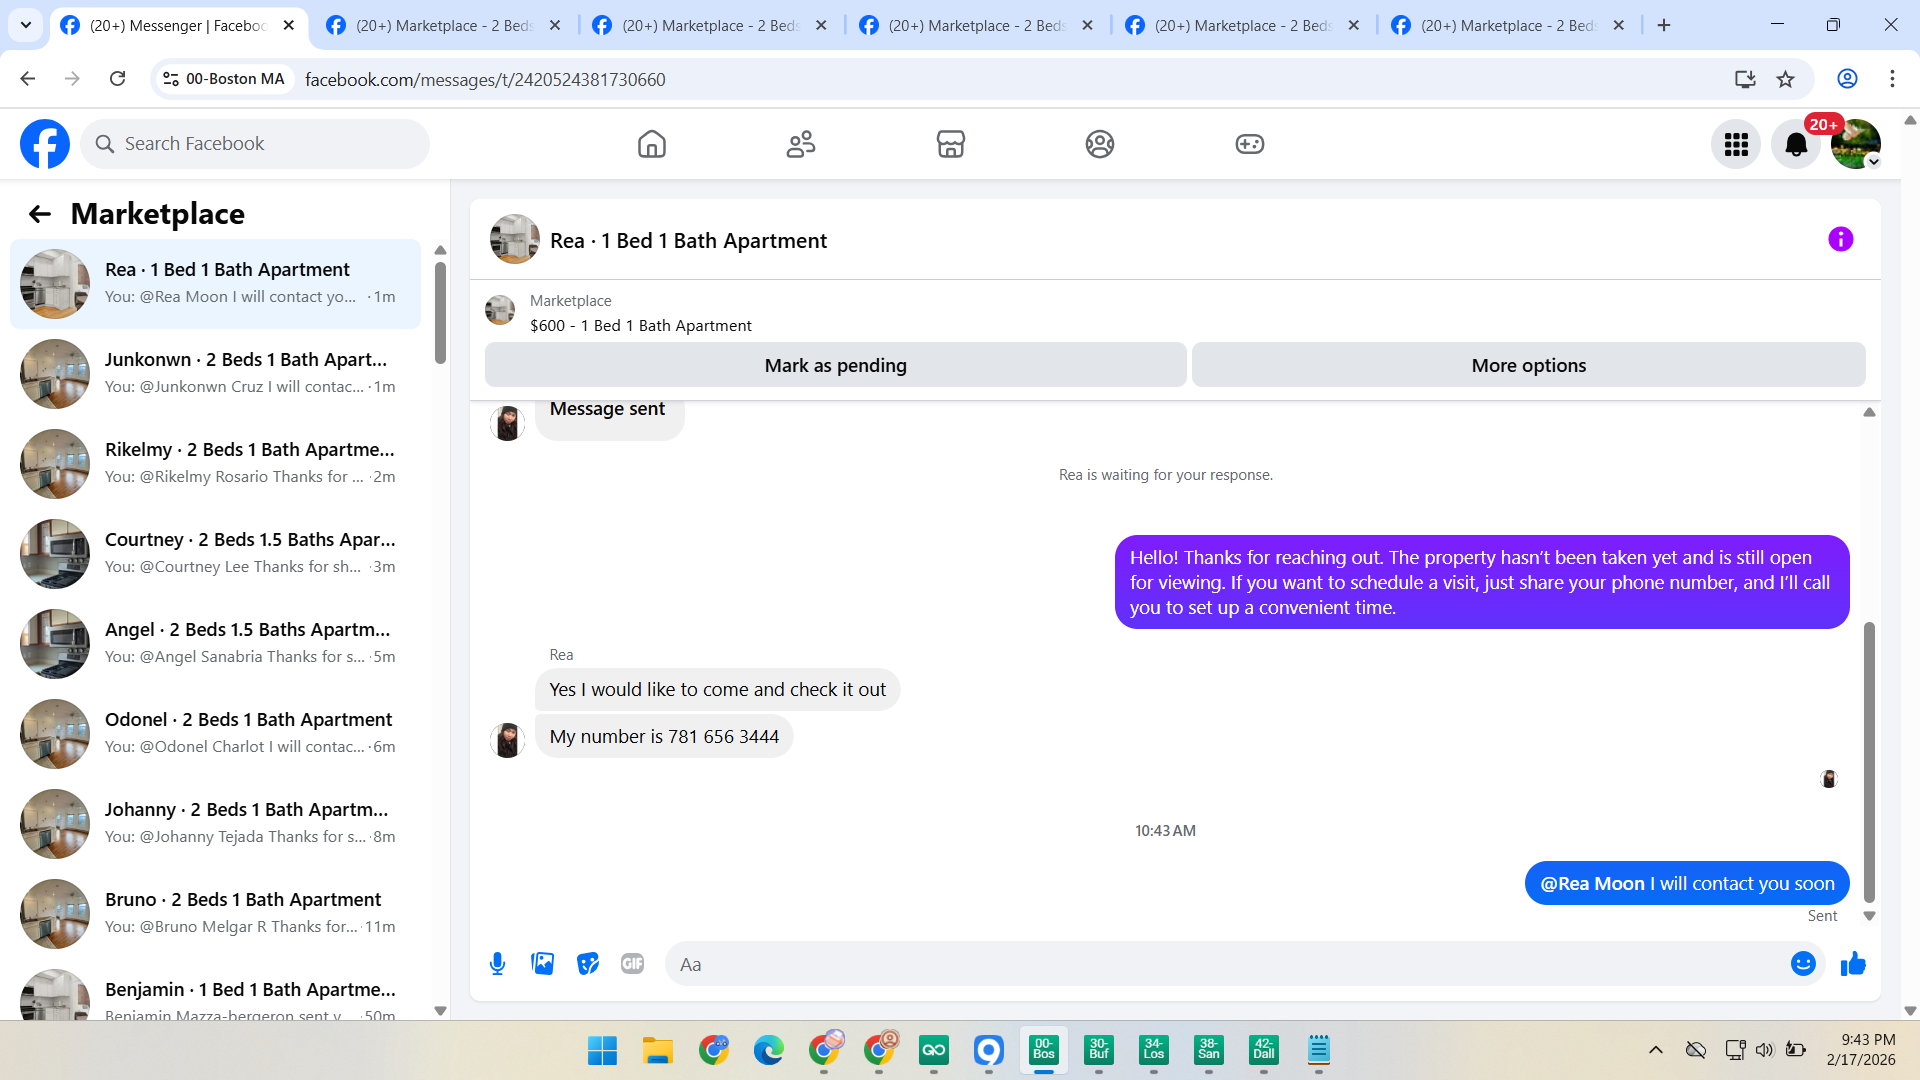
Task: Send a thumbs up like
Action: tap(1853, 964)
